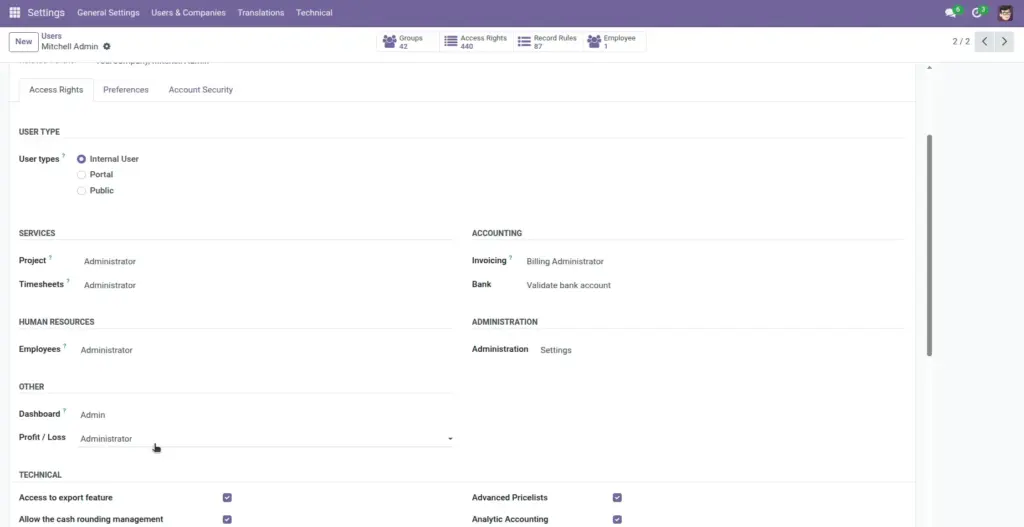
Task: Open the apps grid home menu
Action: (x=14, y=12)
